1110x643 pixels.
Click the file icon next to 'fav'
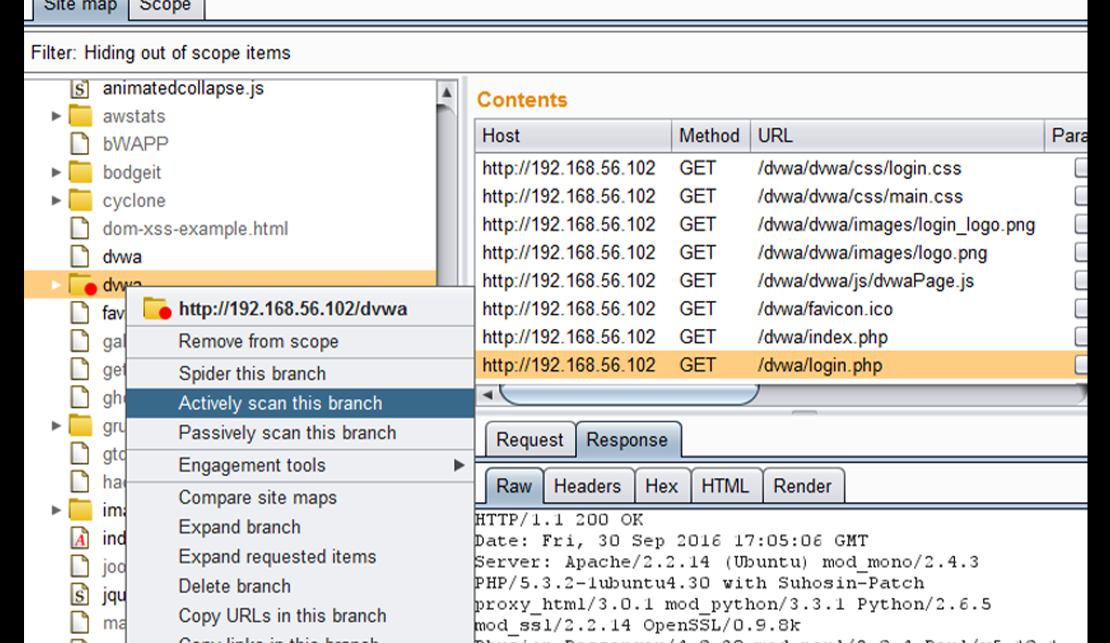click(80, 313)
